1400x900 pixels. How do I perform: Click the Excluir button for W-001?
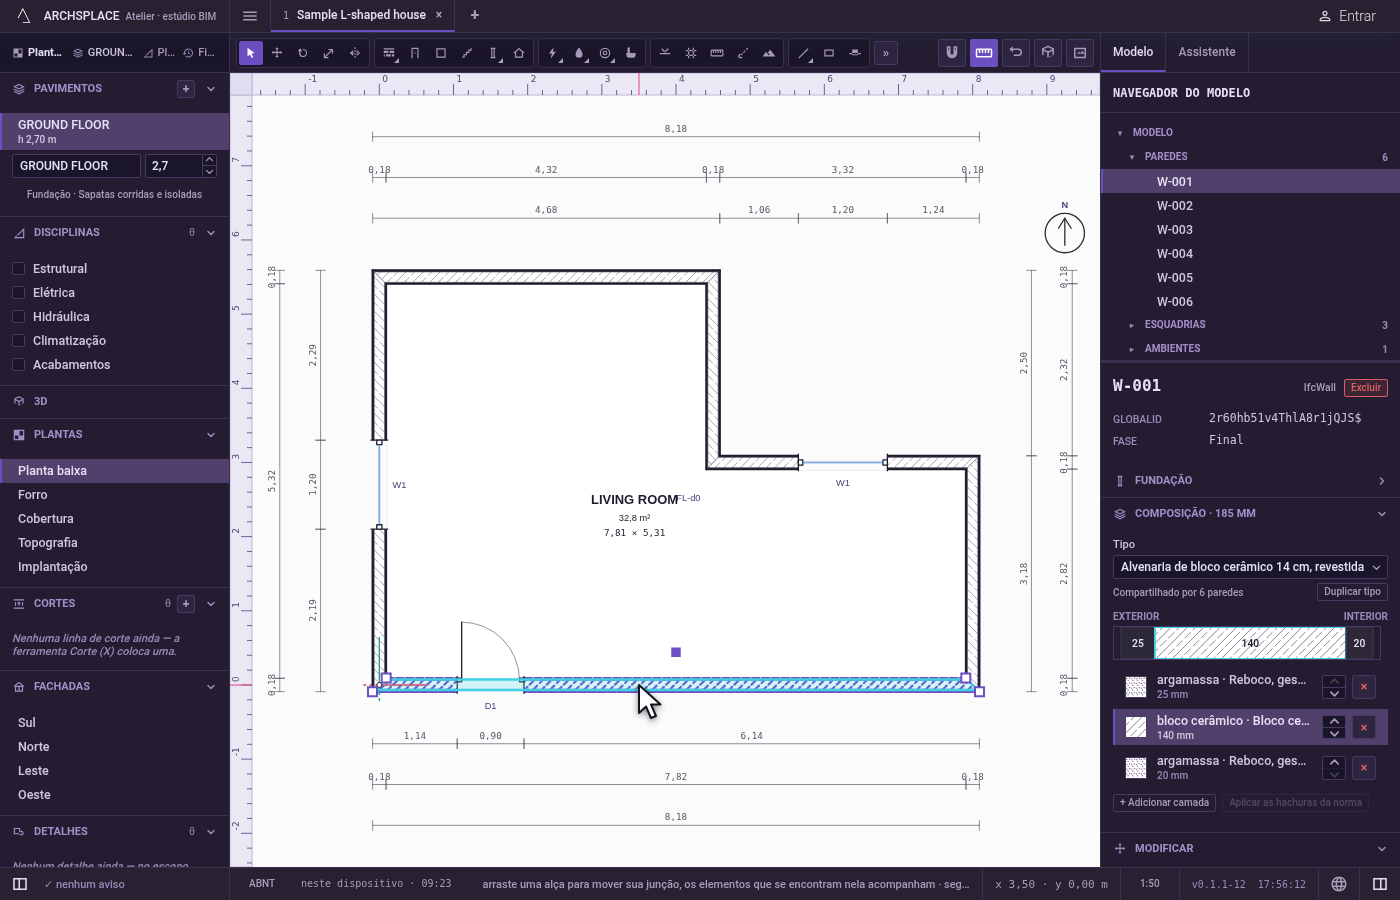click(x=1366, y=387)
